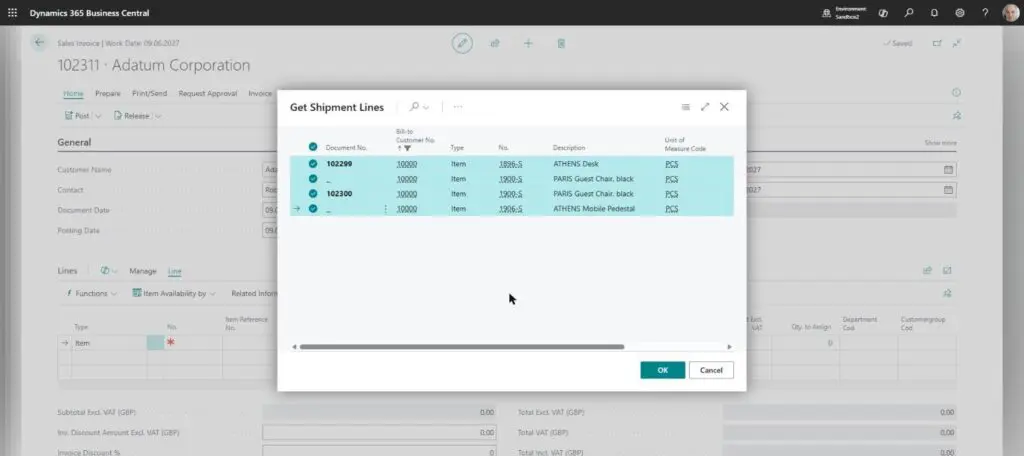Click the search icon in Get Shipment Lines dialog

tap(413, 106)
